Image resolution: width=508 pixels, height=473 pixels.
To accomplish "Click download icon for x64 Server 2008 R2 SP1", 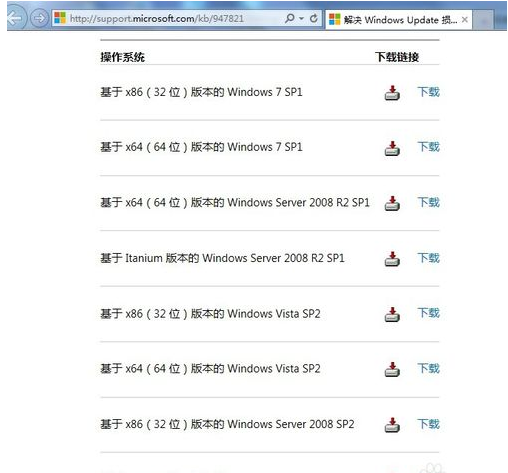I will 392,203.
